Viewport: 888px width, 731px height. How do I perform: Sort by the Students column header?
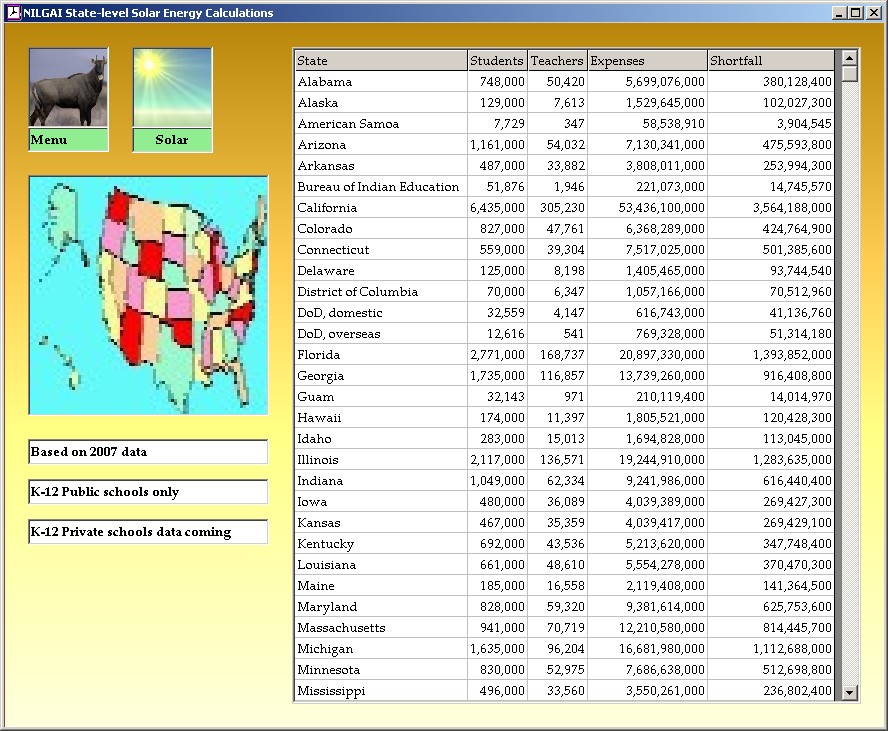[x=497, y=61]
